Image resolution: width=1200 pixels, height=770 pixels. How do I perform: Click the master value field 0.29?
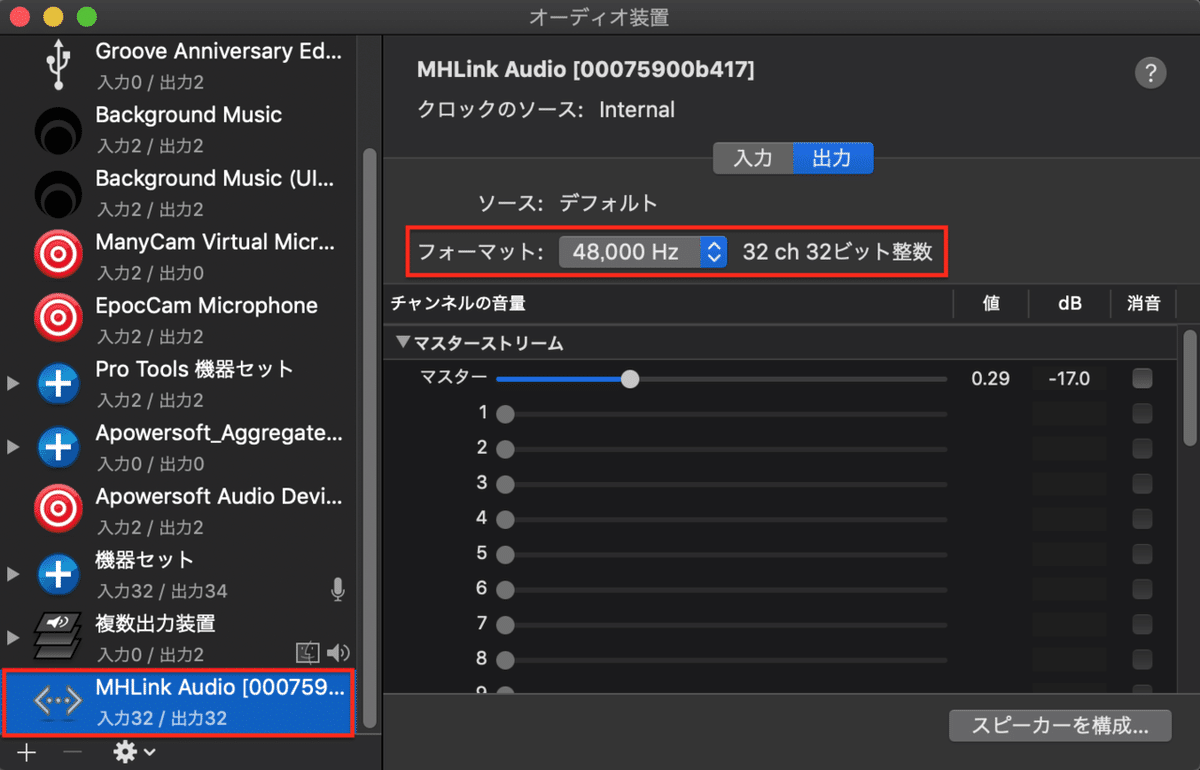990,379
